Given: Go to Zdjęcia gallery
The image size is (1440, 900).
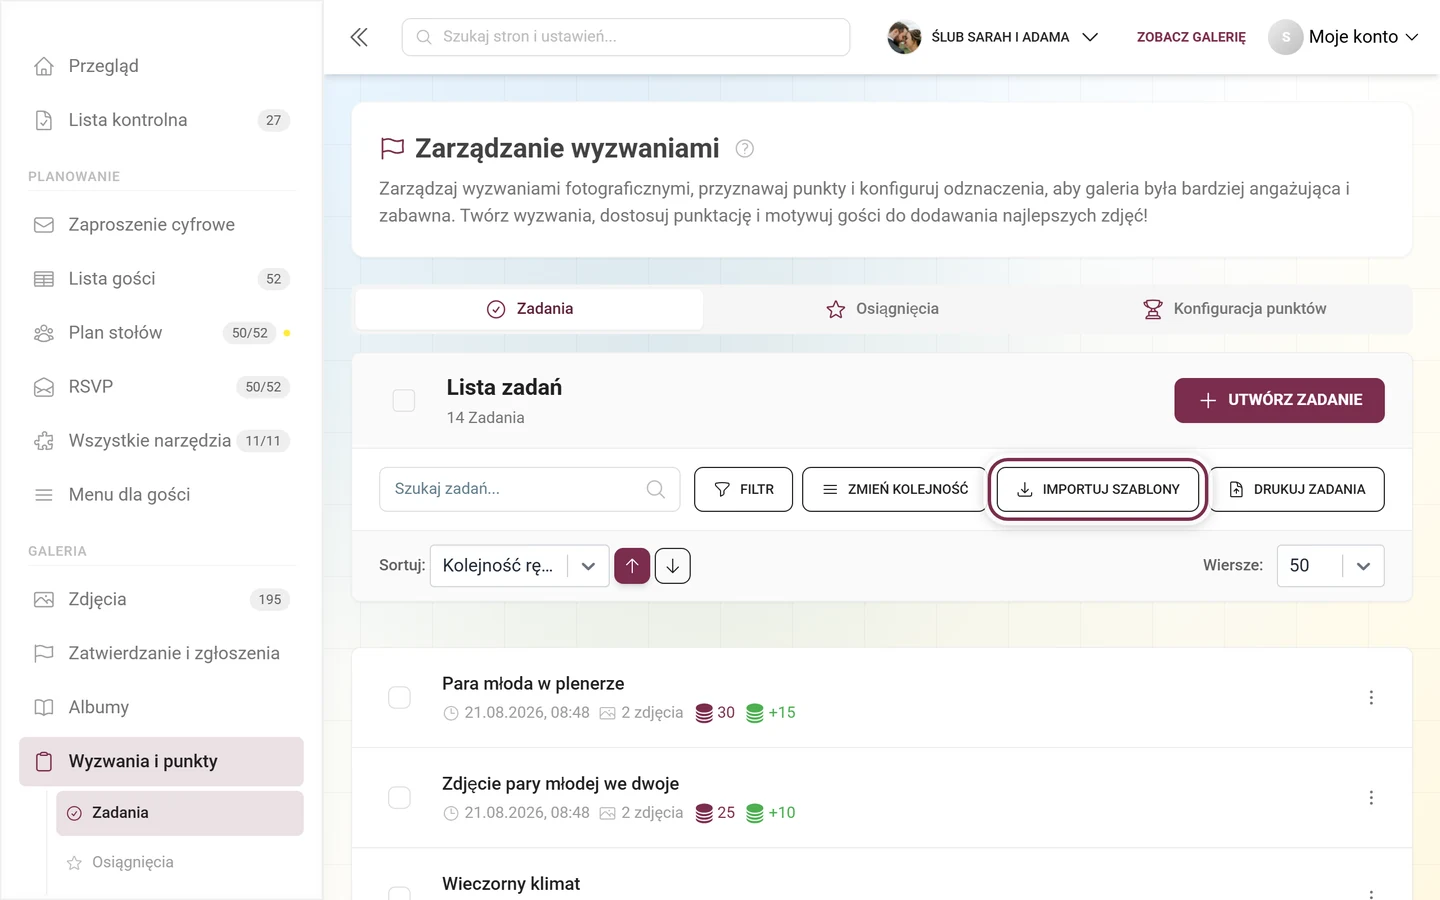Looking at the screenshot, I should tap(161, 600).
